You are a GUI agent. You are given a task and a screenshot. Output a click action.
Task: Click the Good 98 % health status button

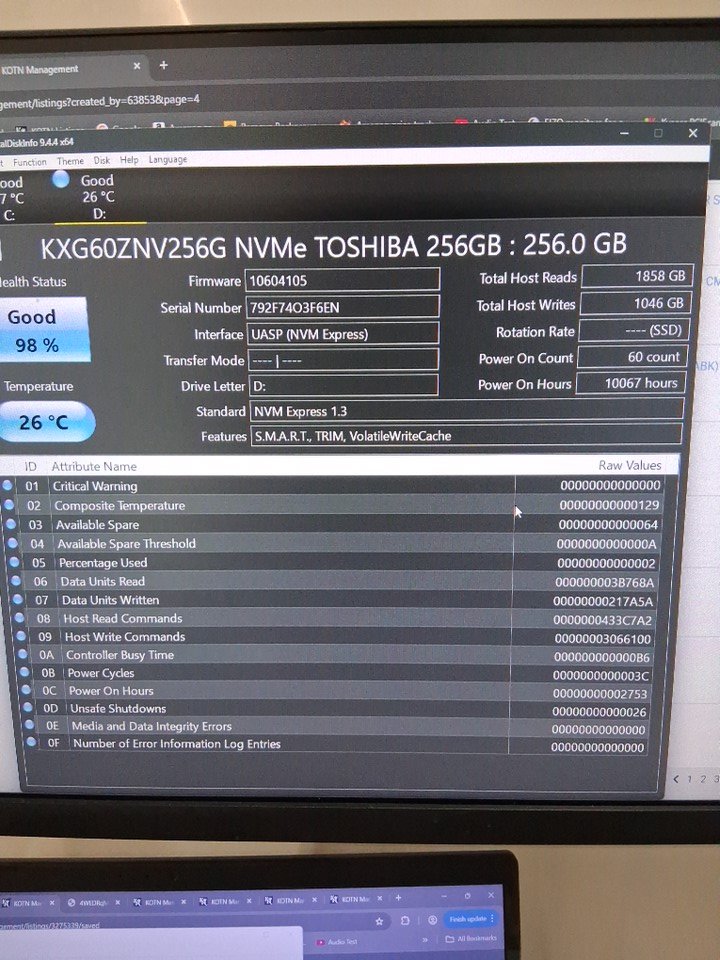click(x=36, y=330)
